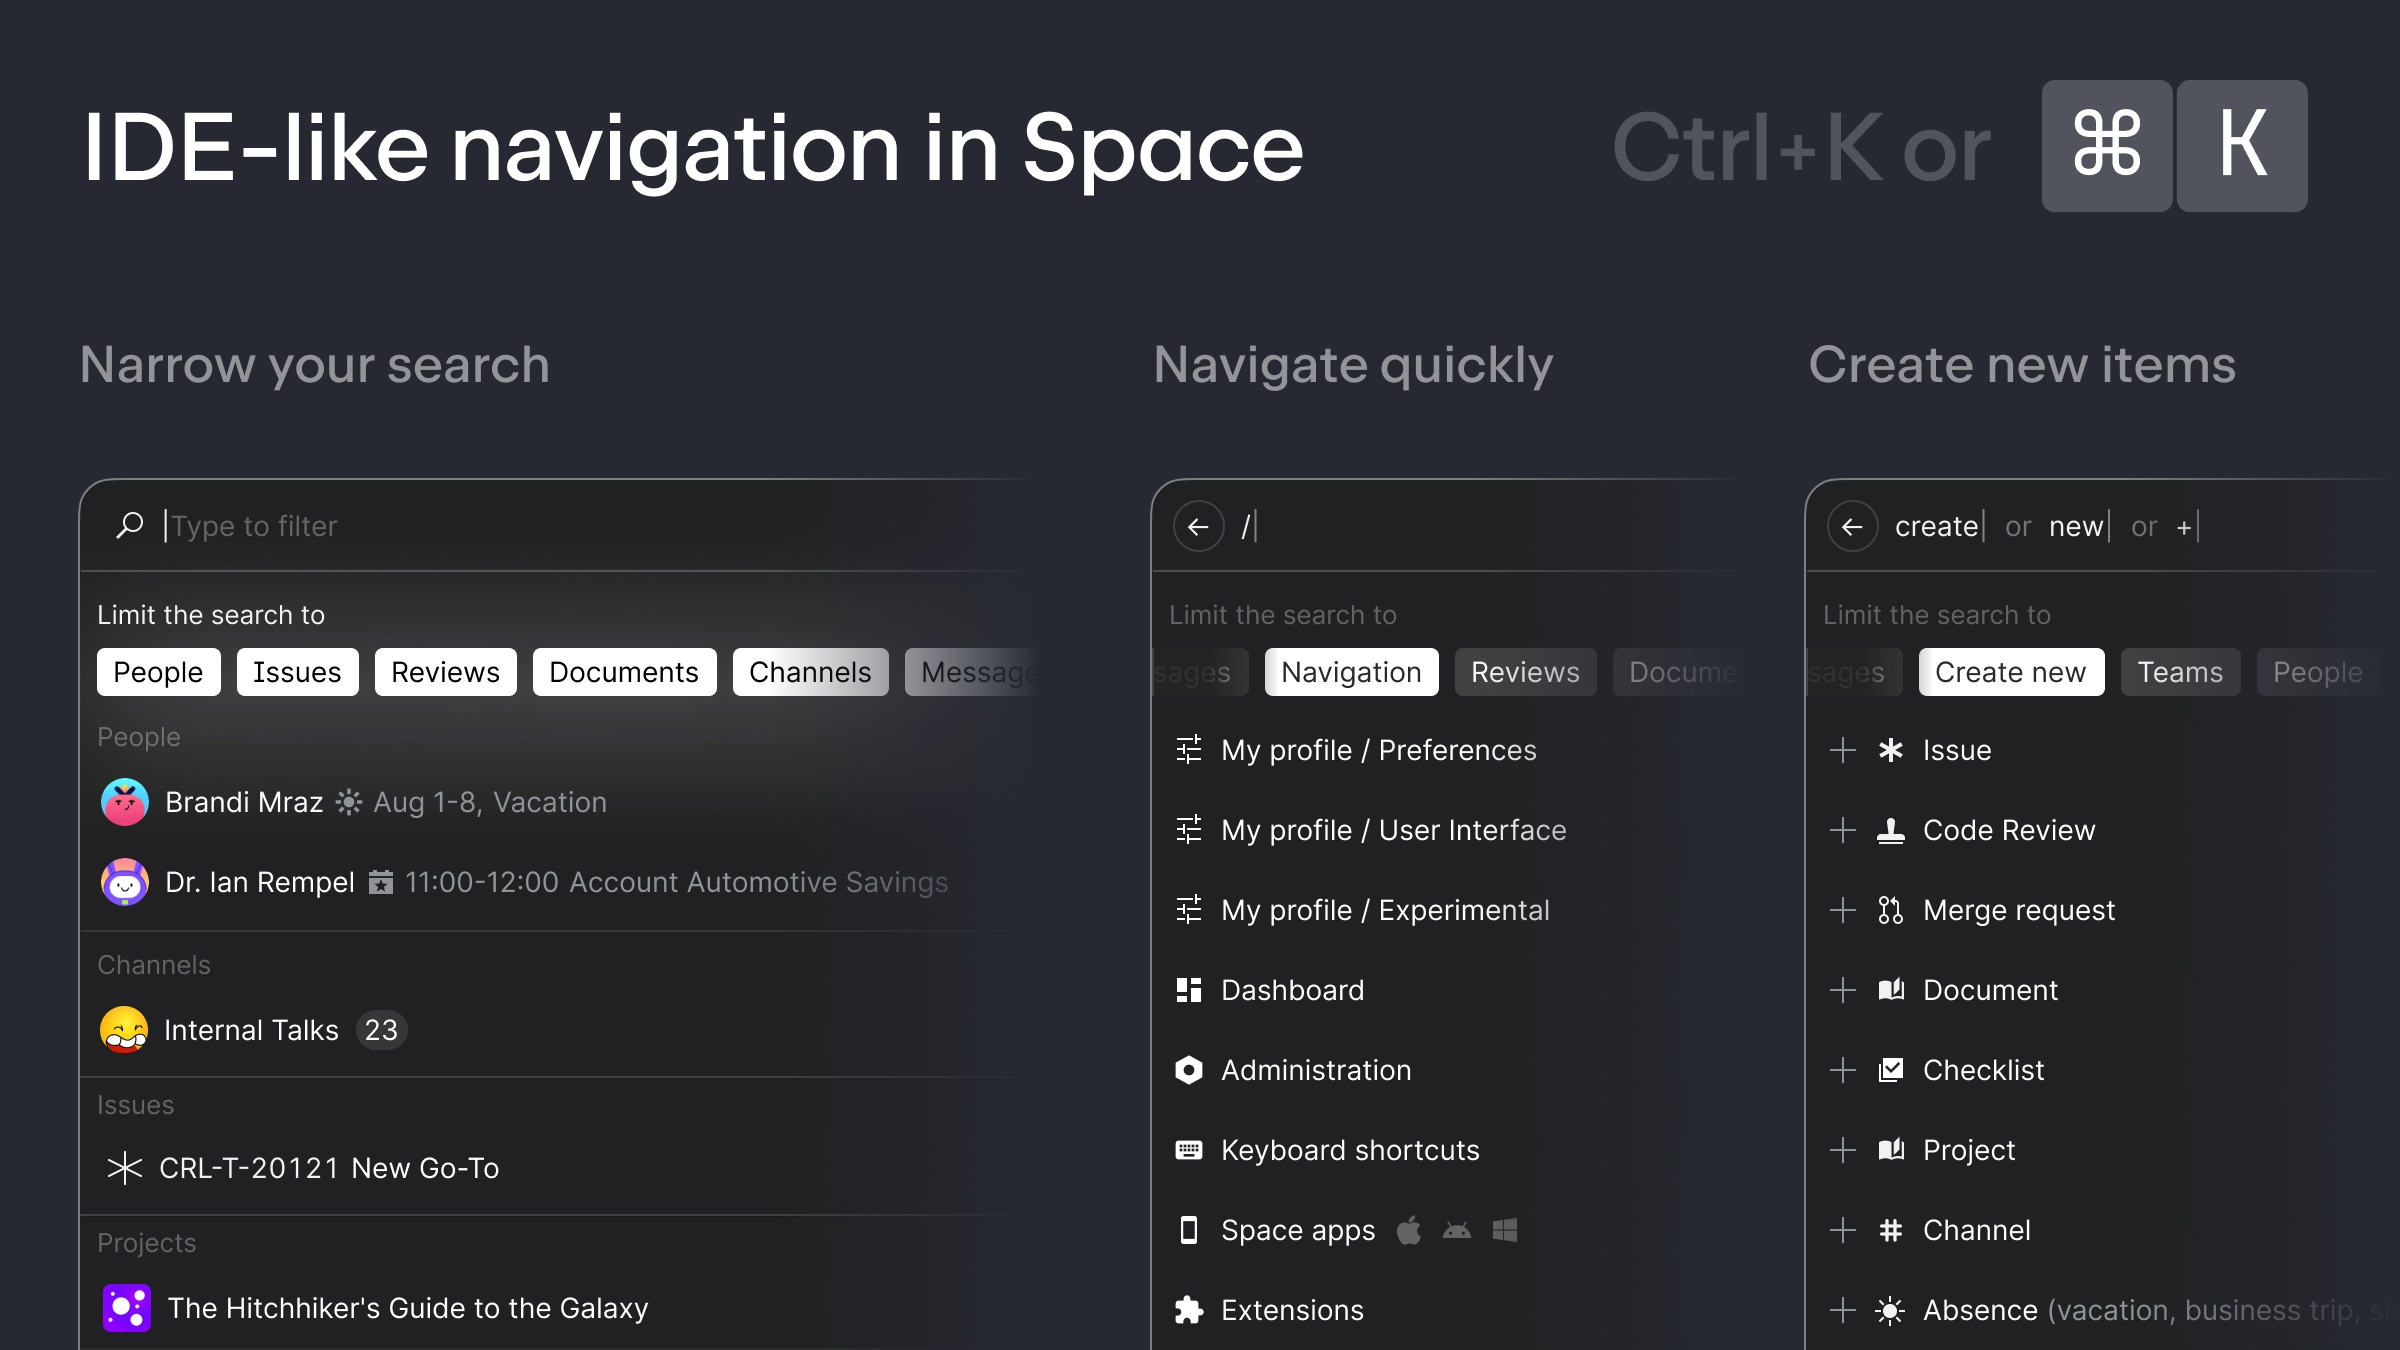Click the Extensions puzzle piece icon
The height and width of the screenshot is (1350, 2400).
click(1187, 1309)
